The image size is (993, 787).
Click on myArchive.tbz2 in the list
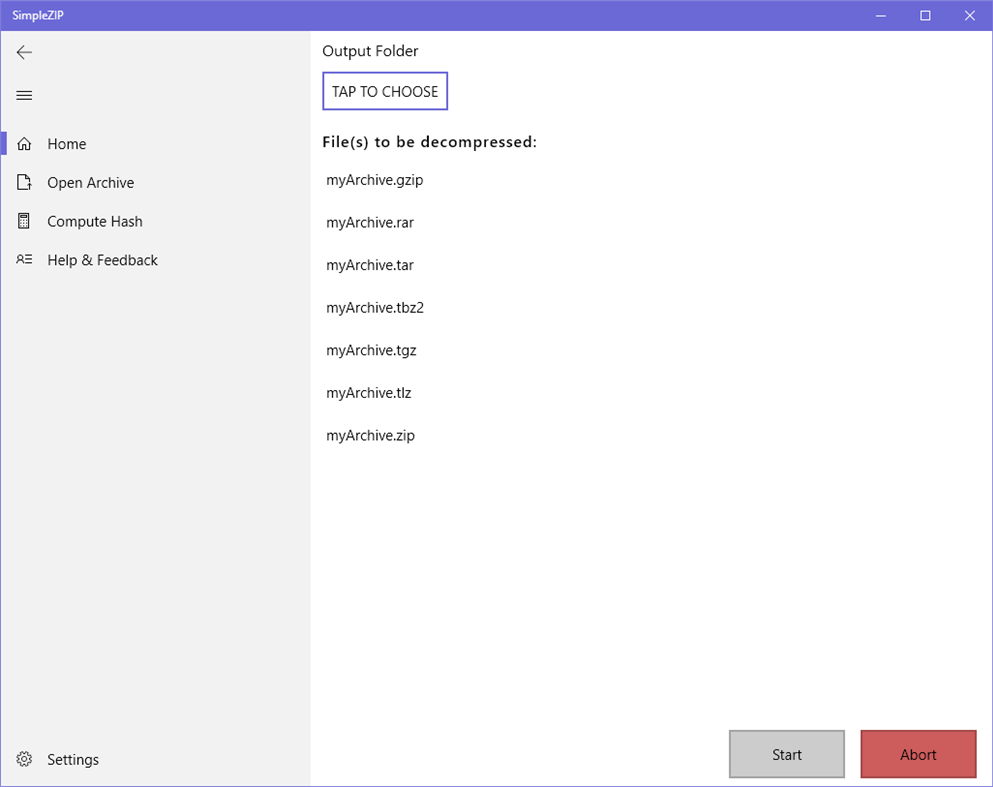[375, 307]
